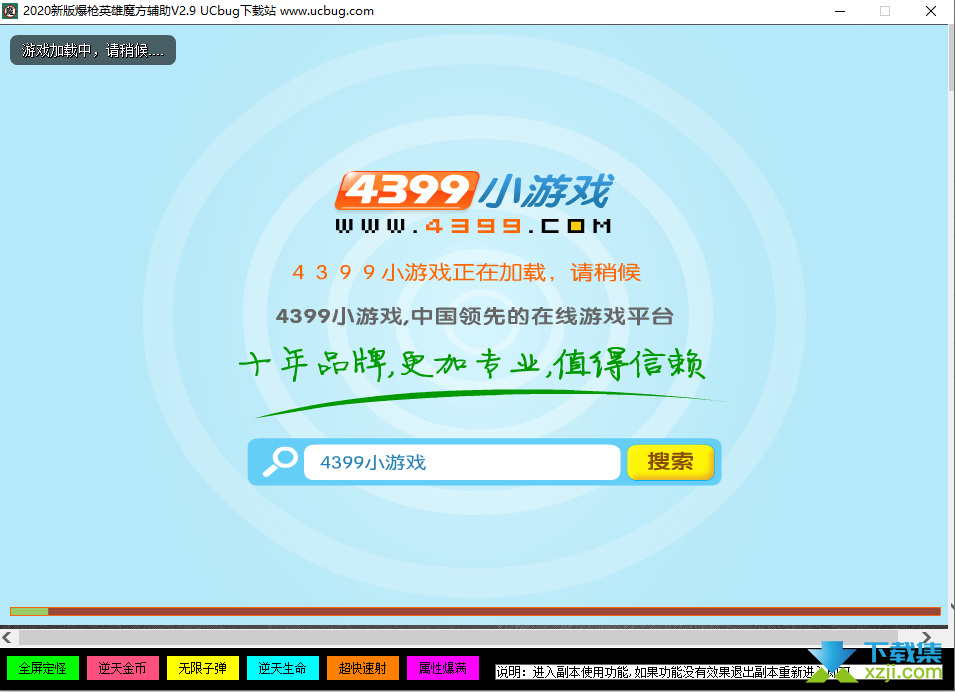955x692 pixels.
Task: Click the 4399小游戏 logo
Action: (474, 191)
